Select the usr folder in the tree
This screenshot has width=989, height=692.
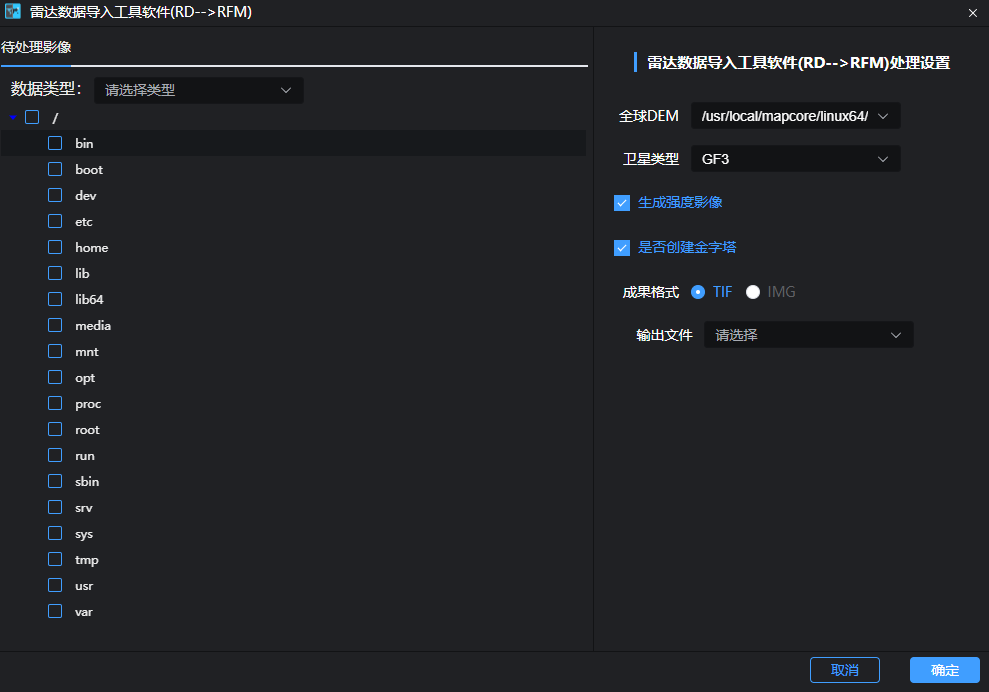(84, 585)
